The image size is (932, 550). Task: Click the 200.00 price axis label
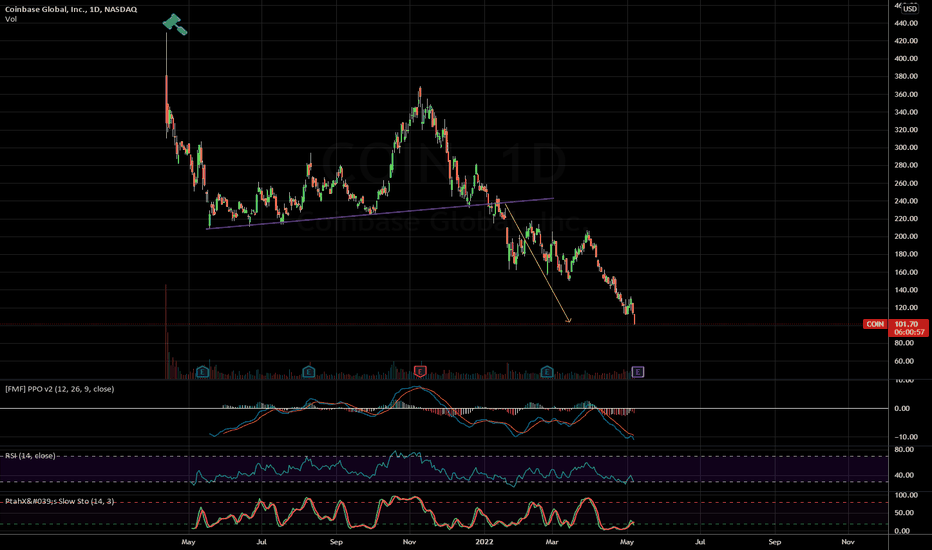(905, 237)
